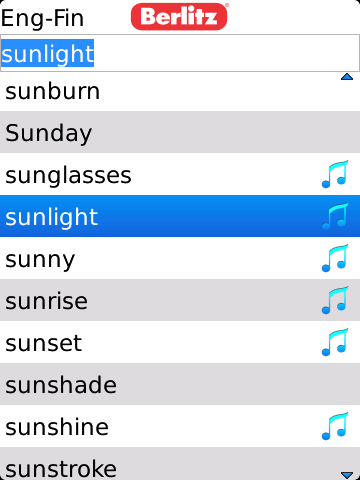The image size is (360, 480).
Task: Play audio pronunciation for sunset
Action: coord(335,342)
